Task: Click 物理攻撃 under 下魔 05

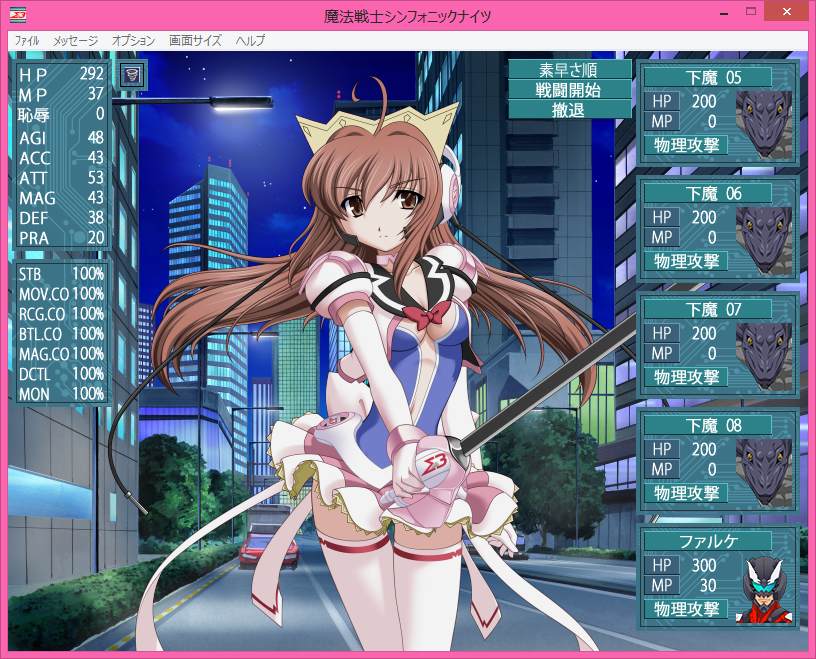Action: click(x=686, y=145)
